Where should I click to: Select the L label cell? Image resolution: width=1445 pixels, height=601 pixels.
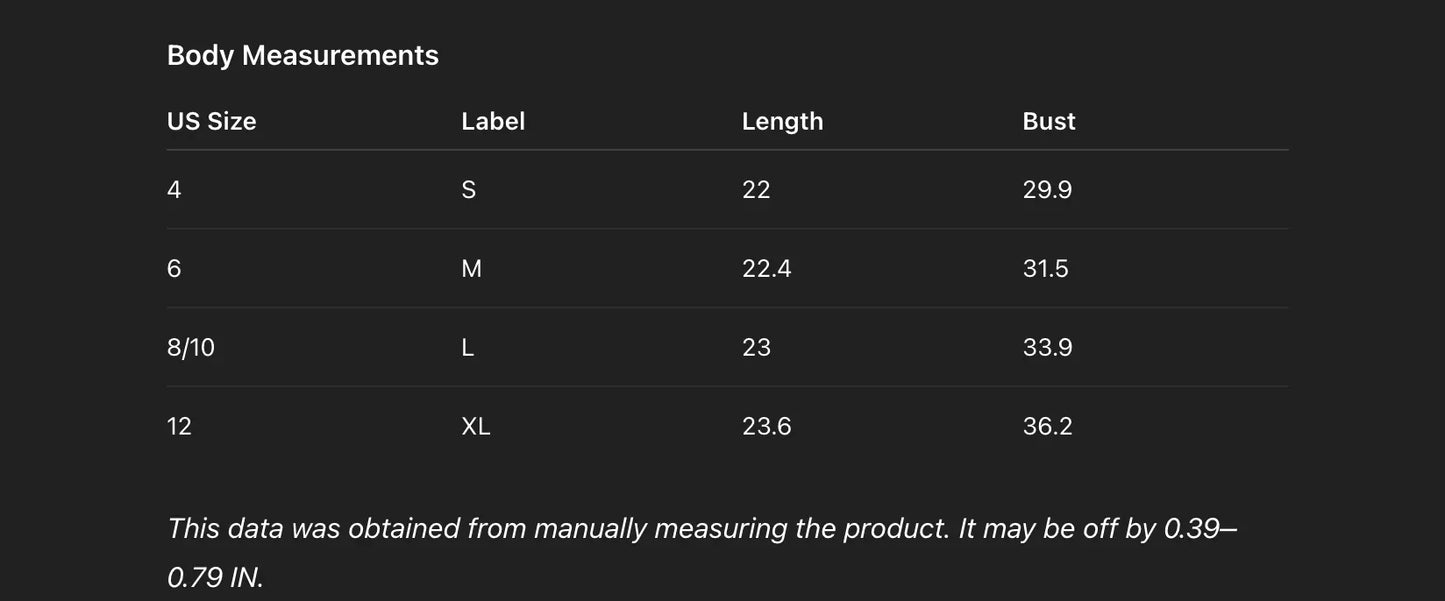click(x=467, y=348)
